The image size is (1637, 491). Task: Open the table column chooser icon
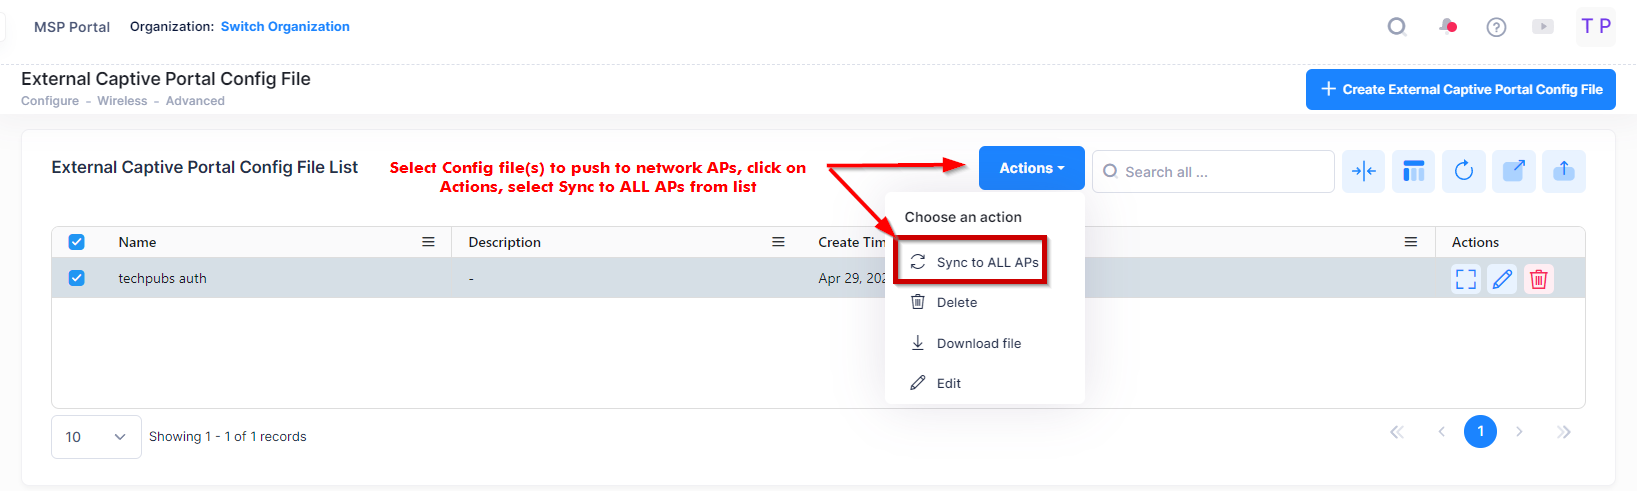1413,171
